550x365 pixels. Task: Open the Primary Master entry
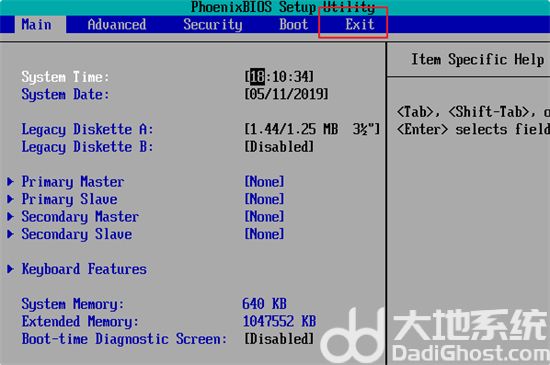click(73, 182)
